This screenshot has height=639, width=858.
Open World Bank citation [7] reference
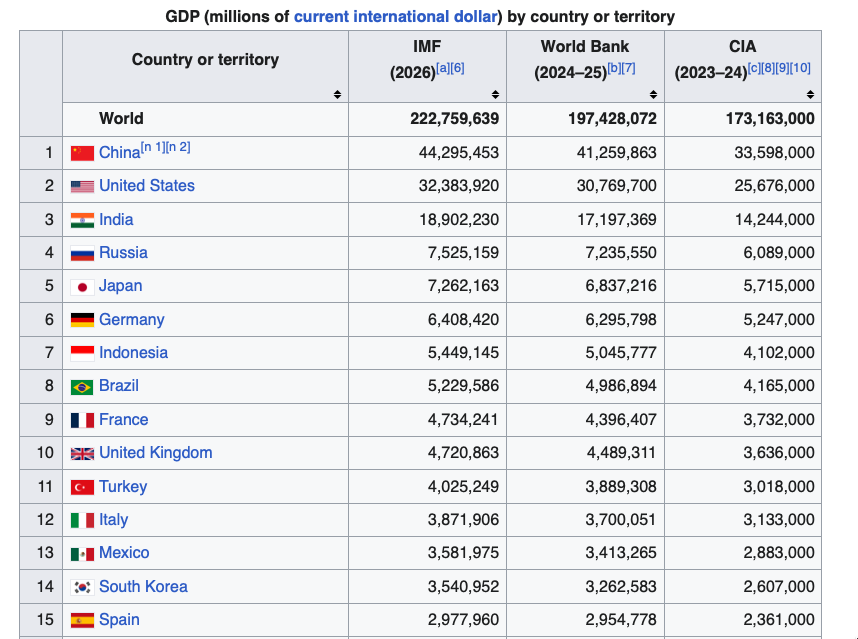click(x=629, y=68)
